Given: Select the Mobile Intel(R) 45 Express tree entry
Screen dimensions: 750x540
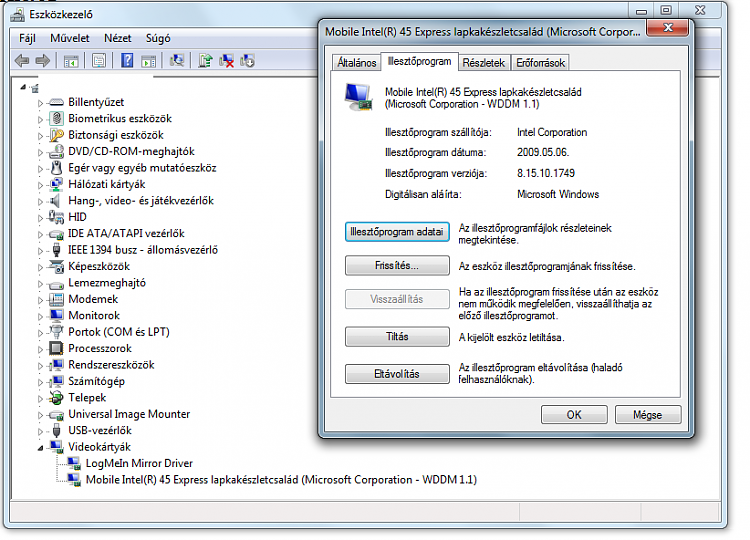Looking at the screenshot, I should point(281,480).
